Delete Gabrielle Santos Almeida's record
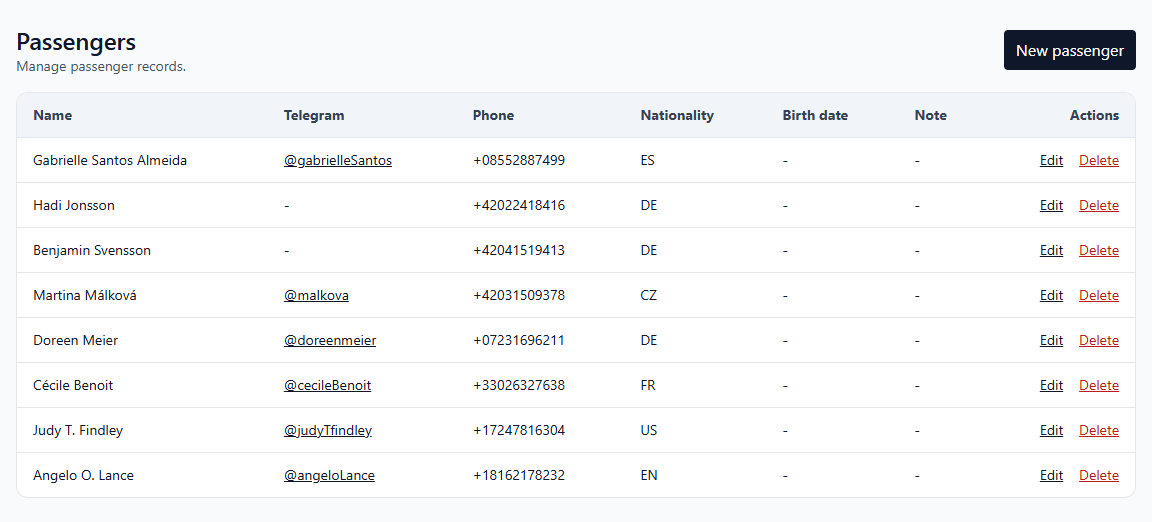 [1098, 160]
